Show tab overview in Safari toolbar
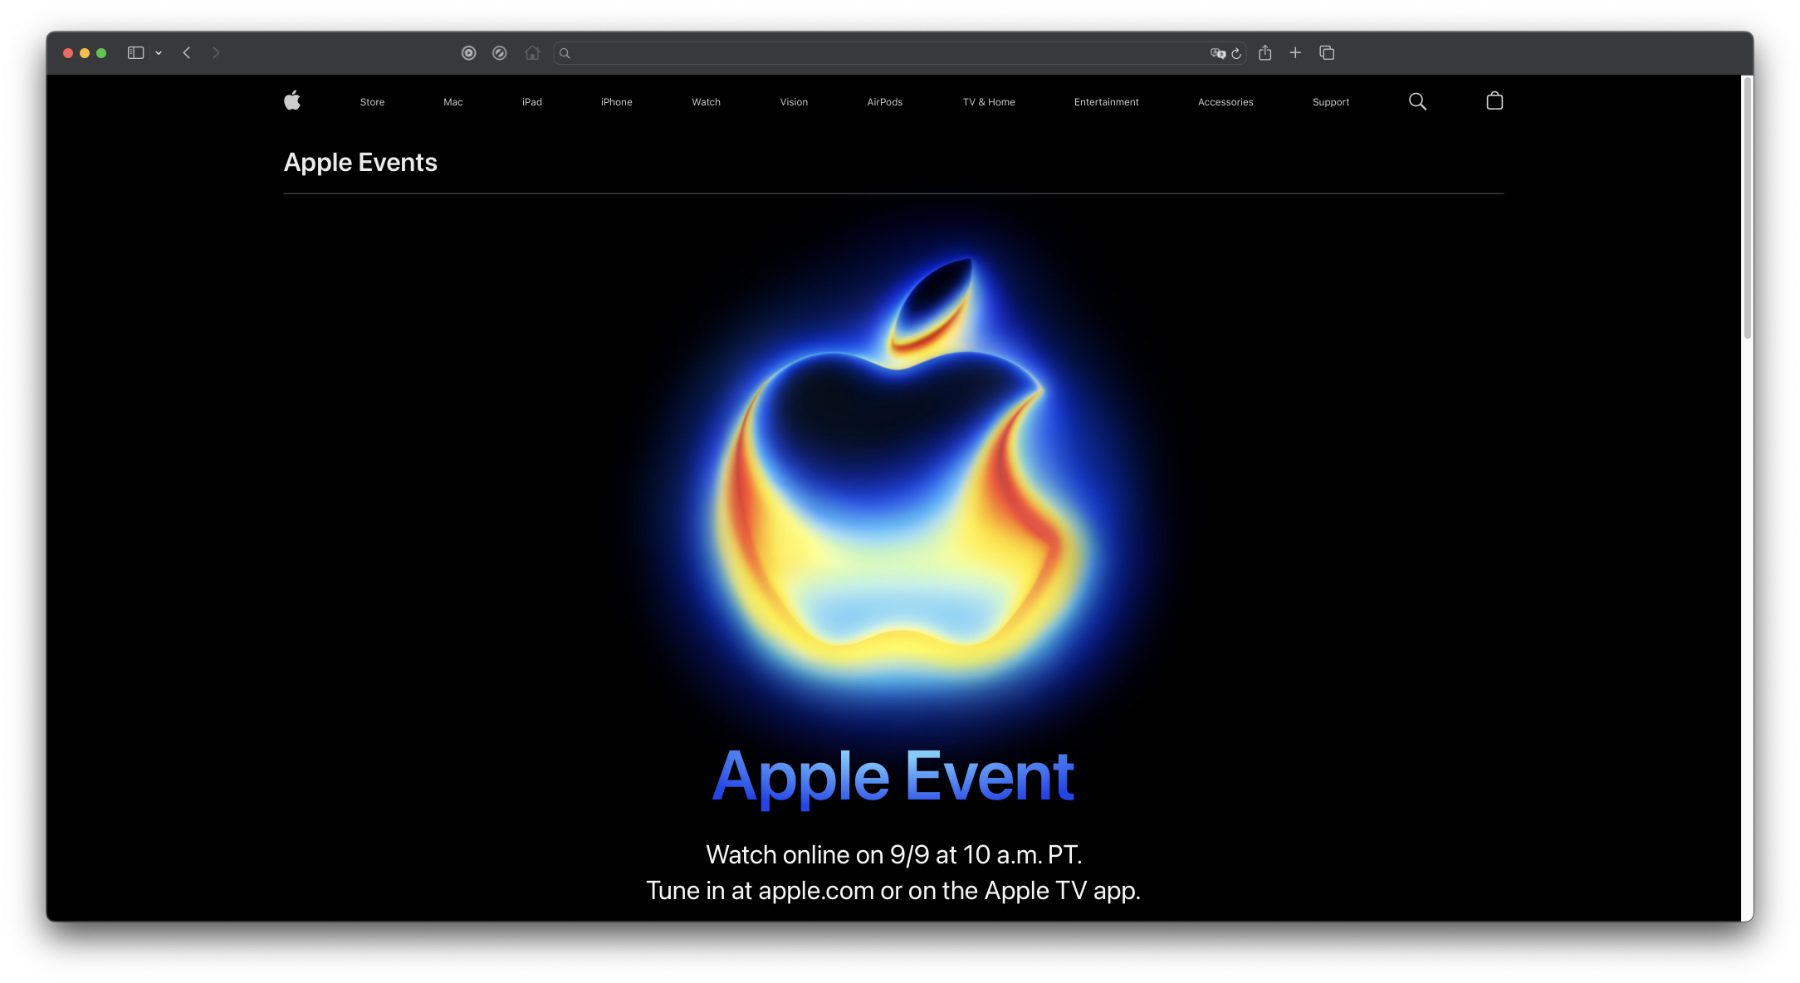1800x983 pixels. 1327,53
